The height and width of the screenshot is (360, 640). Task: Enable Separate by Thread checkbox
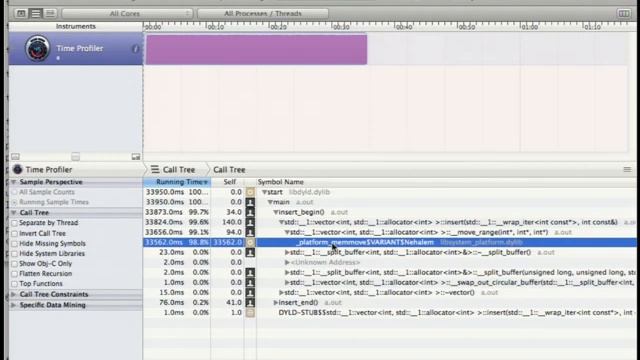(x=15, y=223)
